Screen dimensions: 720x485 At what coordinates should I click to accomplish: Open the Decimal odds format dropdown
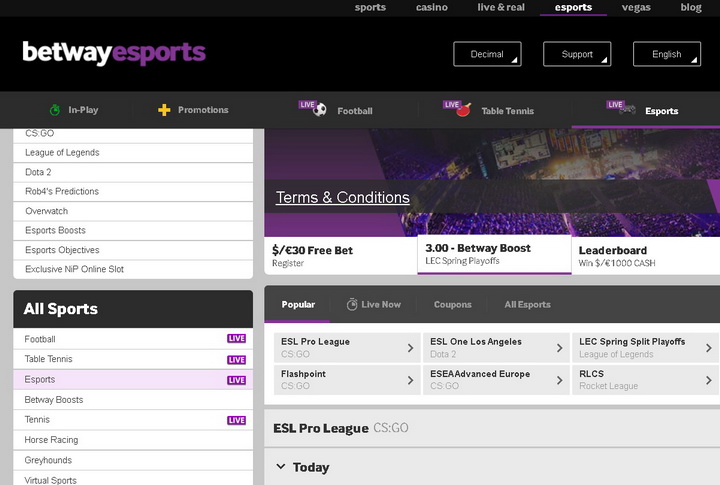[x=487, y=54]
